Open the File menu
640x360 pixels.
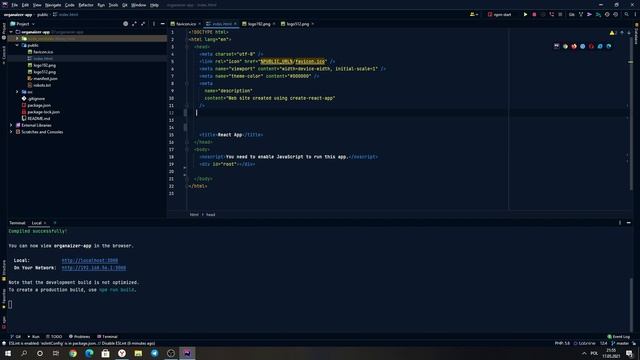coord(15,5)
